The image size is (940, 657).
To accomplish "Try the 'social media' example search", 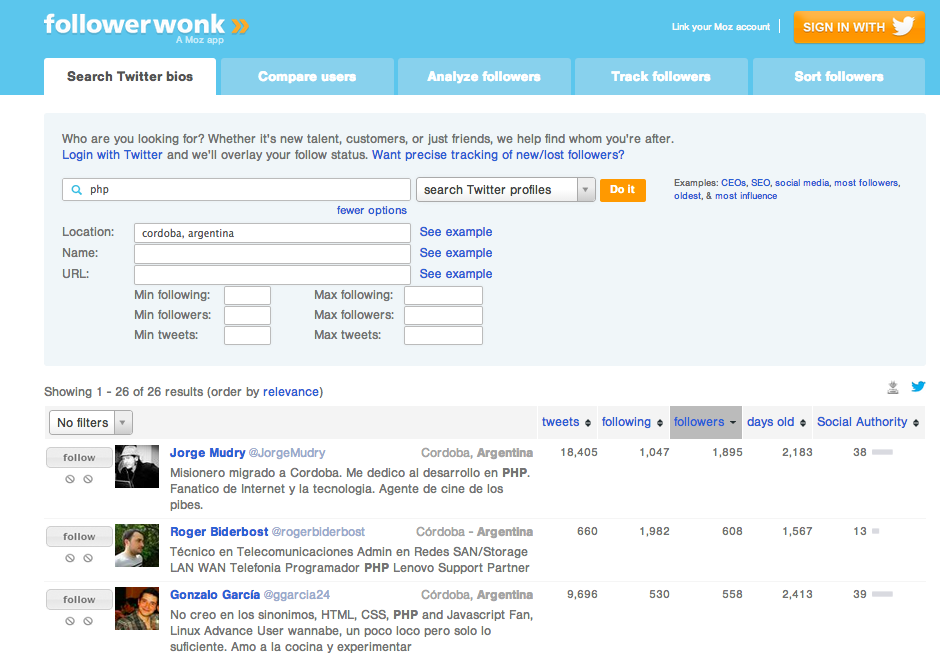I will pyautogui.click(x=802, y=183).
